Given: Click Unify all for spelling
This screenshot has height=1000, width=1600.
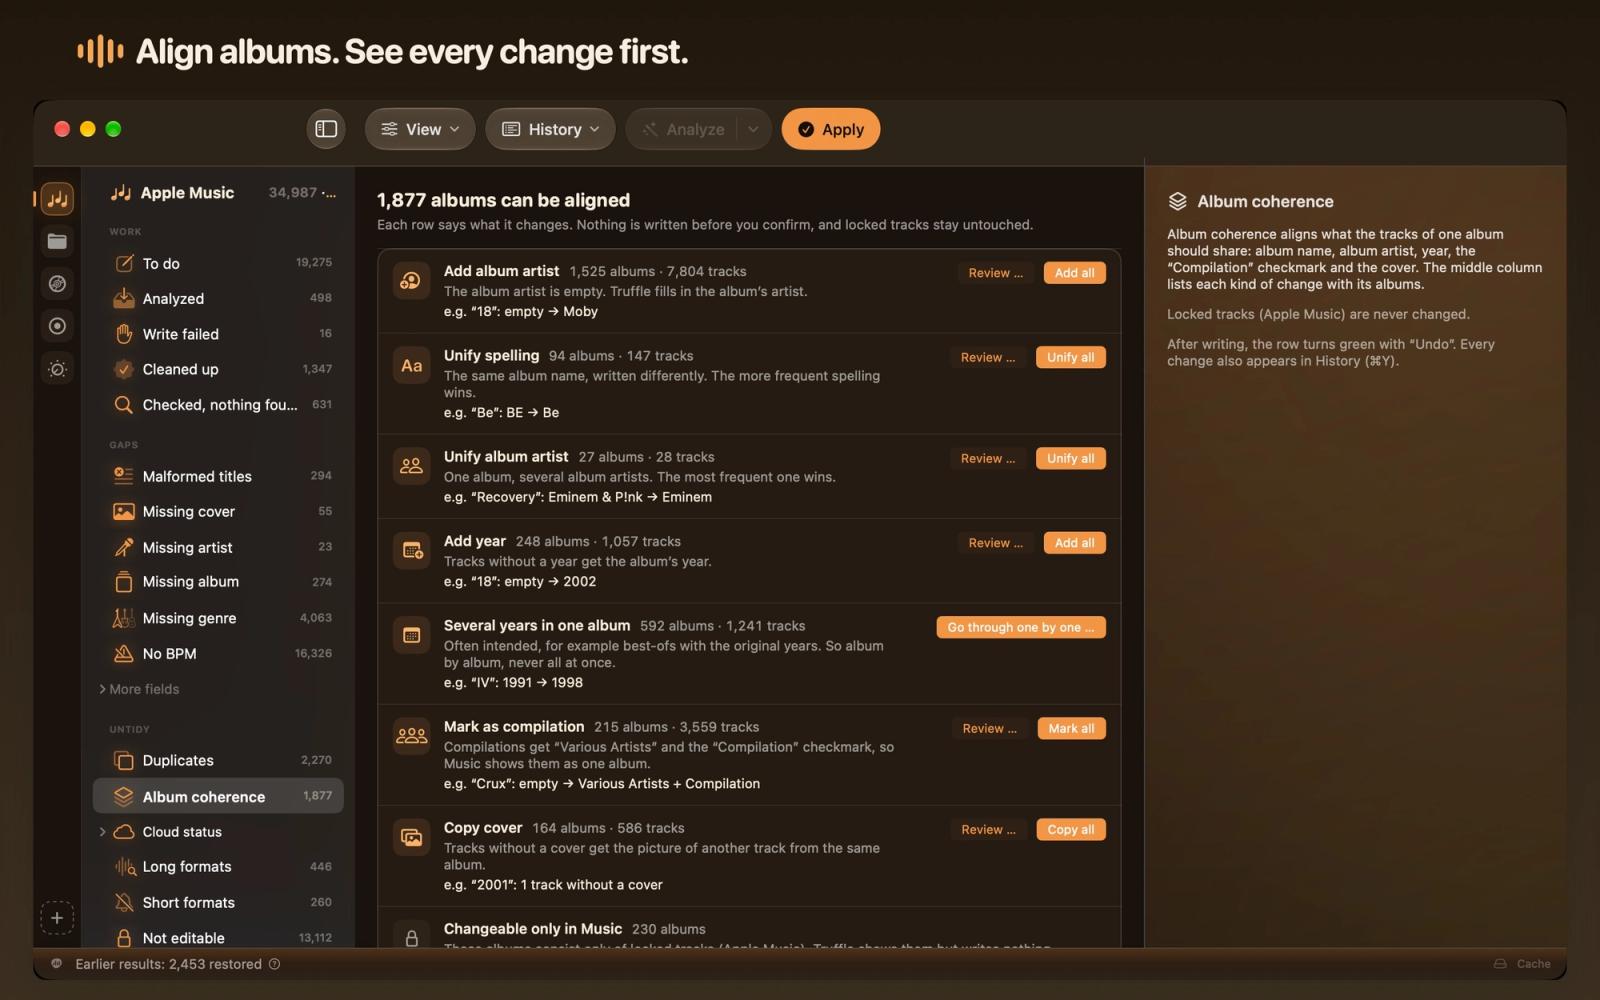Looking at the screenshot, I should [x=1070, y=357].
